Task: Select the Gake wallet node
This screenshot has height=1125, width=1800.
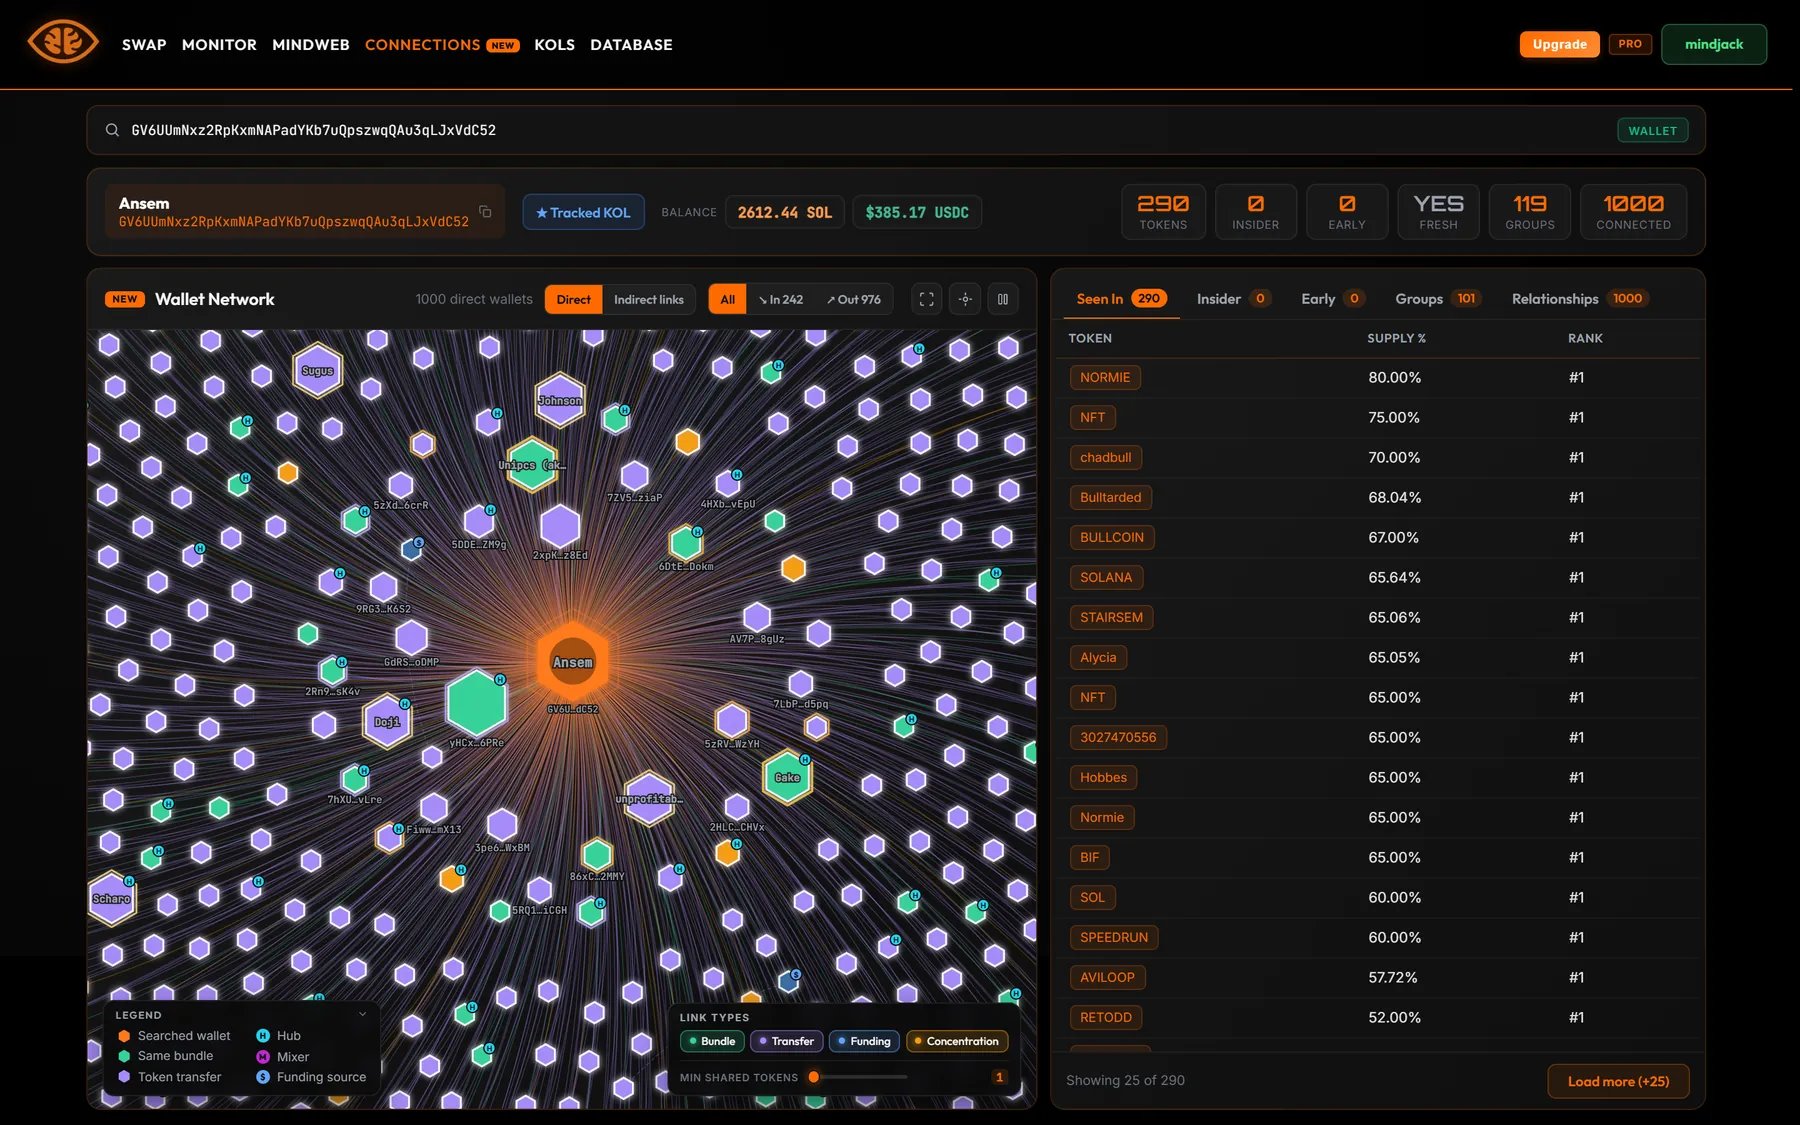Action: (788, 777)
